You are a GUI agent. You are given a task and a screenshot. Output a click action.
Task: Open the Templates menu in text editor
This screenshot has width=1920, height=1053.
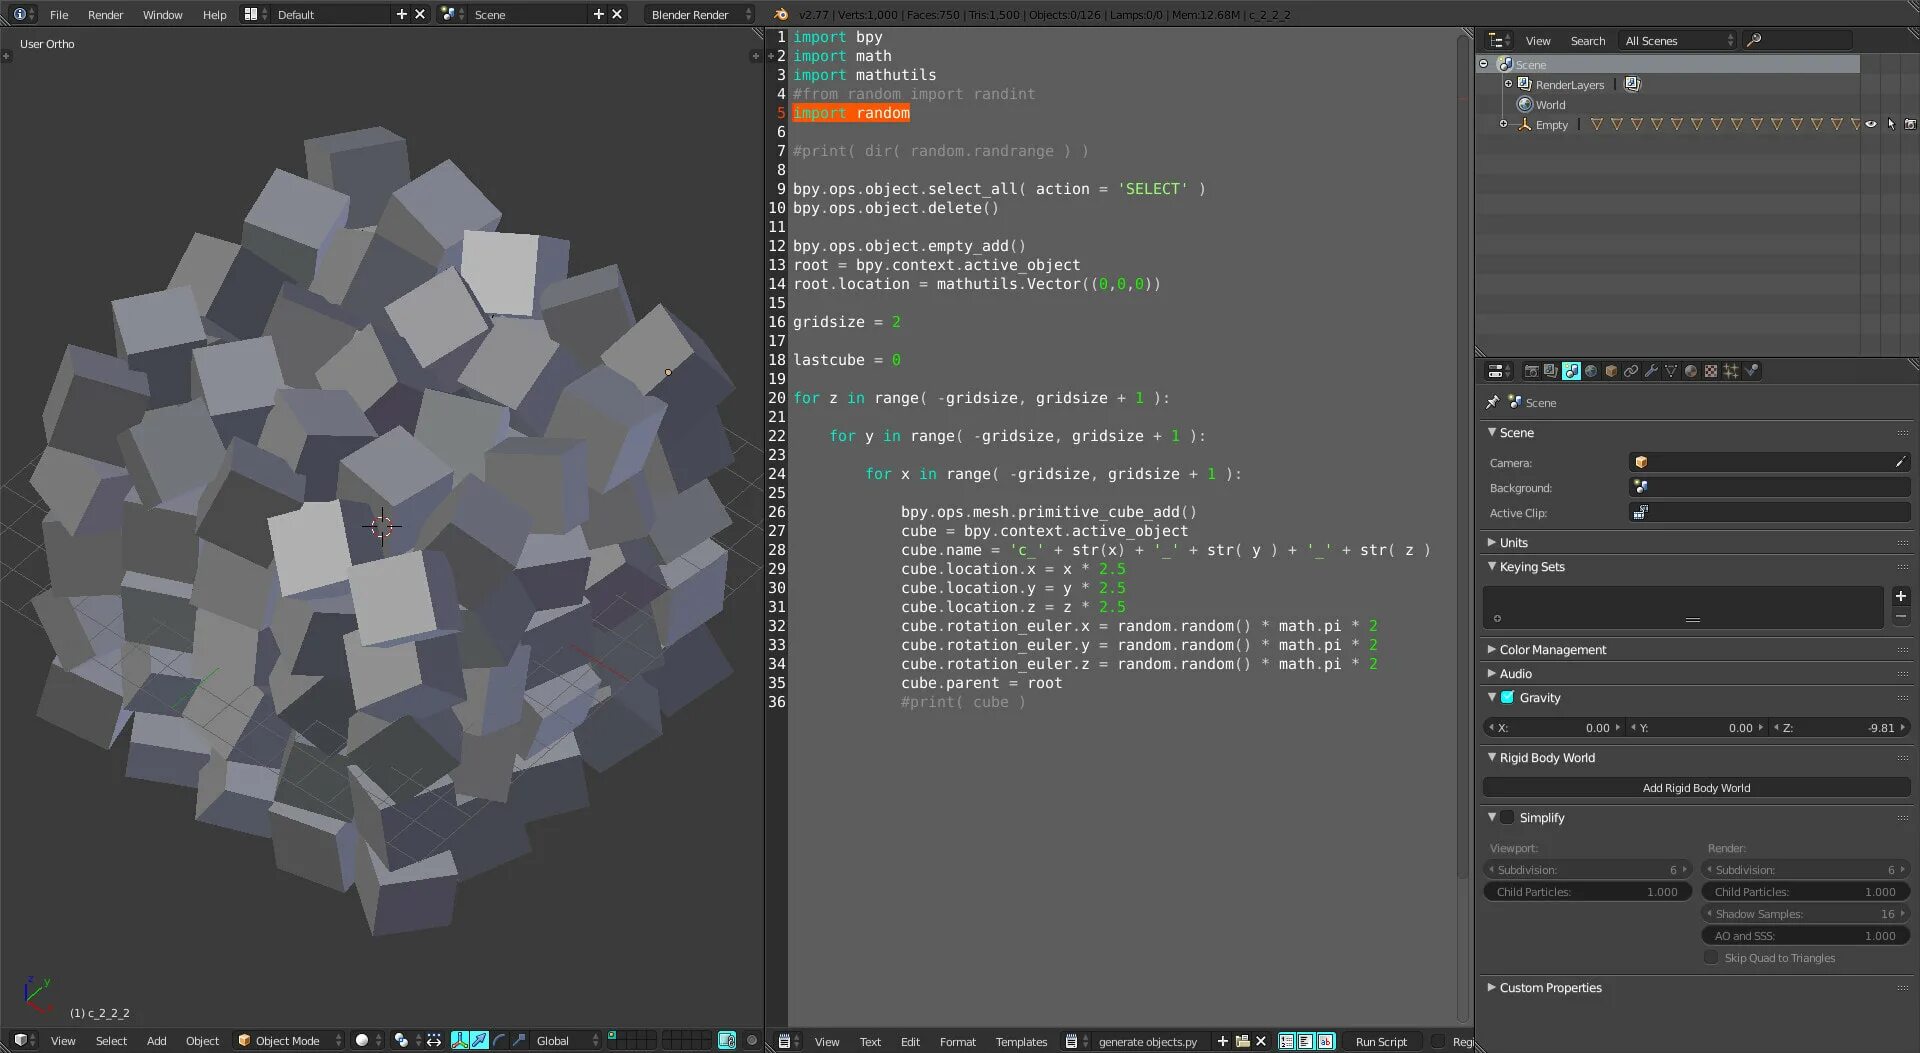1021,1041
